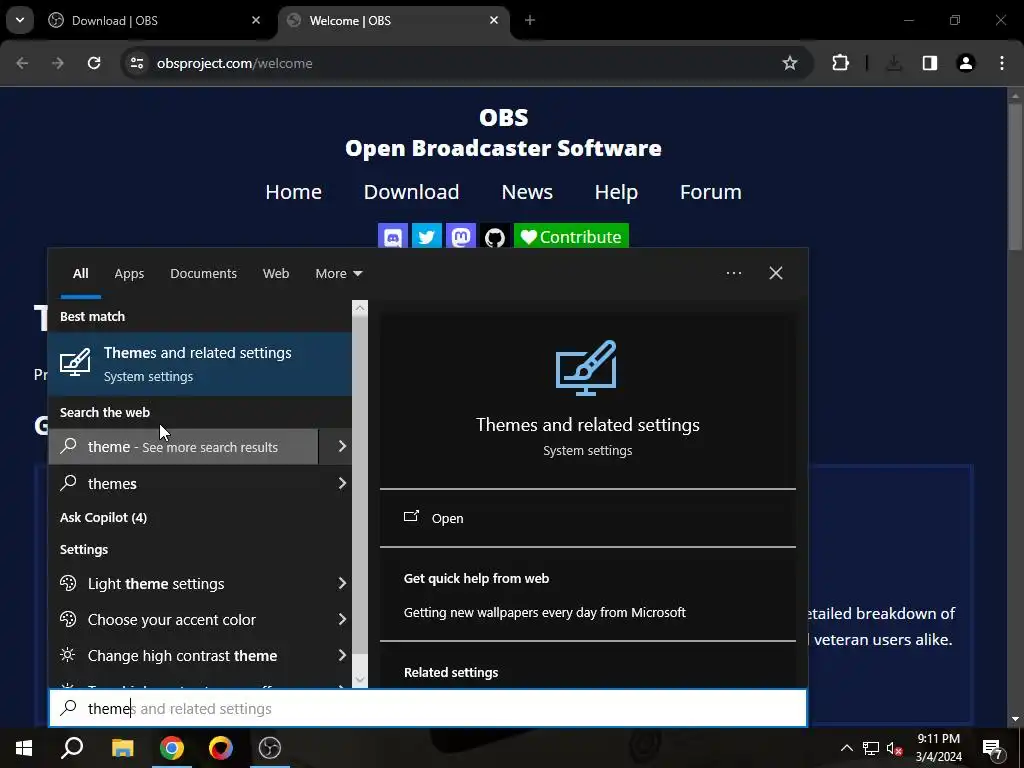Open a new browser tab
1024x768 pixels.
[530, 20]
